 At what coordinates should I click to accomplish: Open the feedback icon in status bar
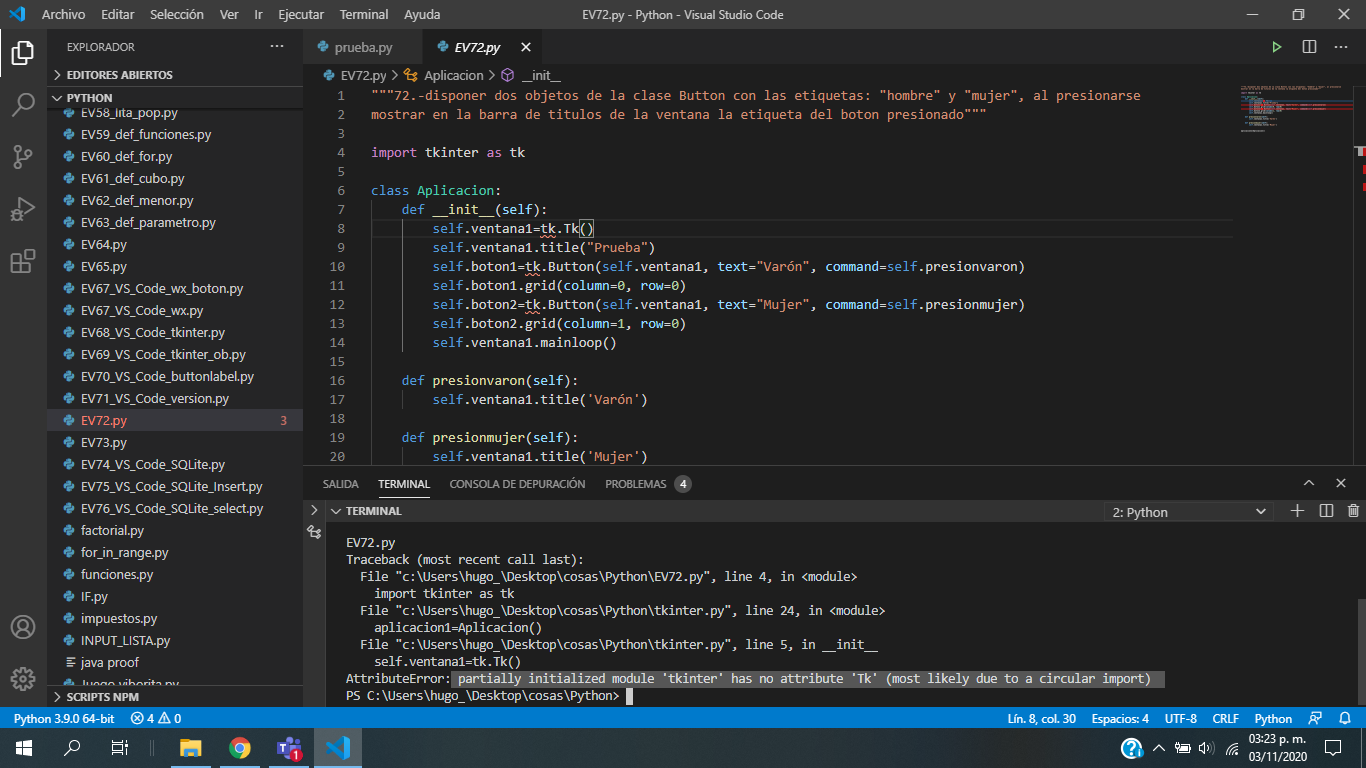pos(1315,718)
